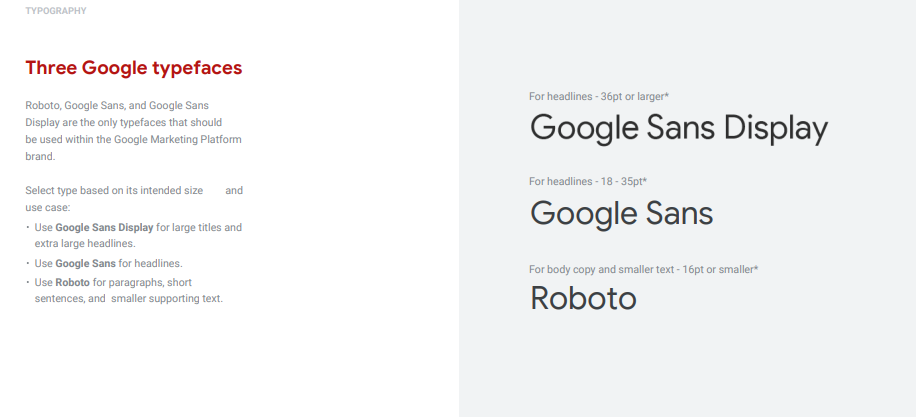Click the words Google Marketing Platform
Image resolution: width=916 pixels, height=417 pixels.
click(178, 140)
